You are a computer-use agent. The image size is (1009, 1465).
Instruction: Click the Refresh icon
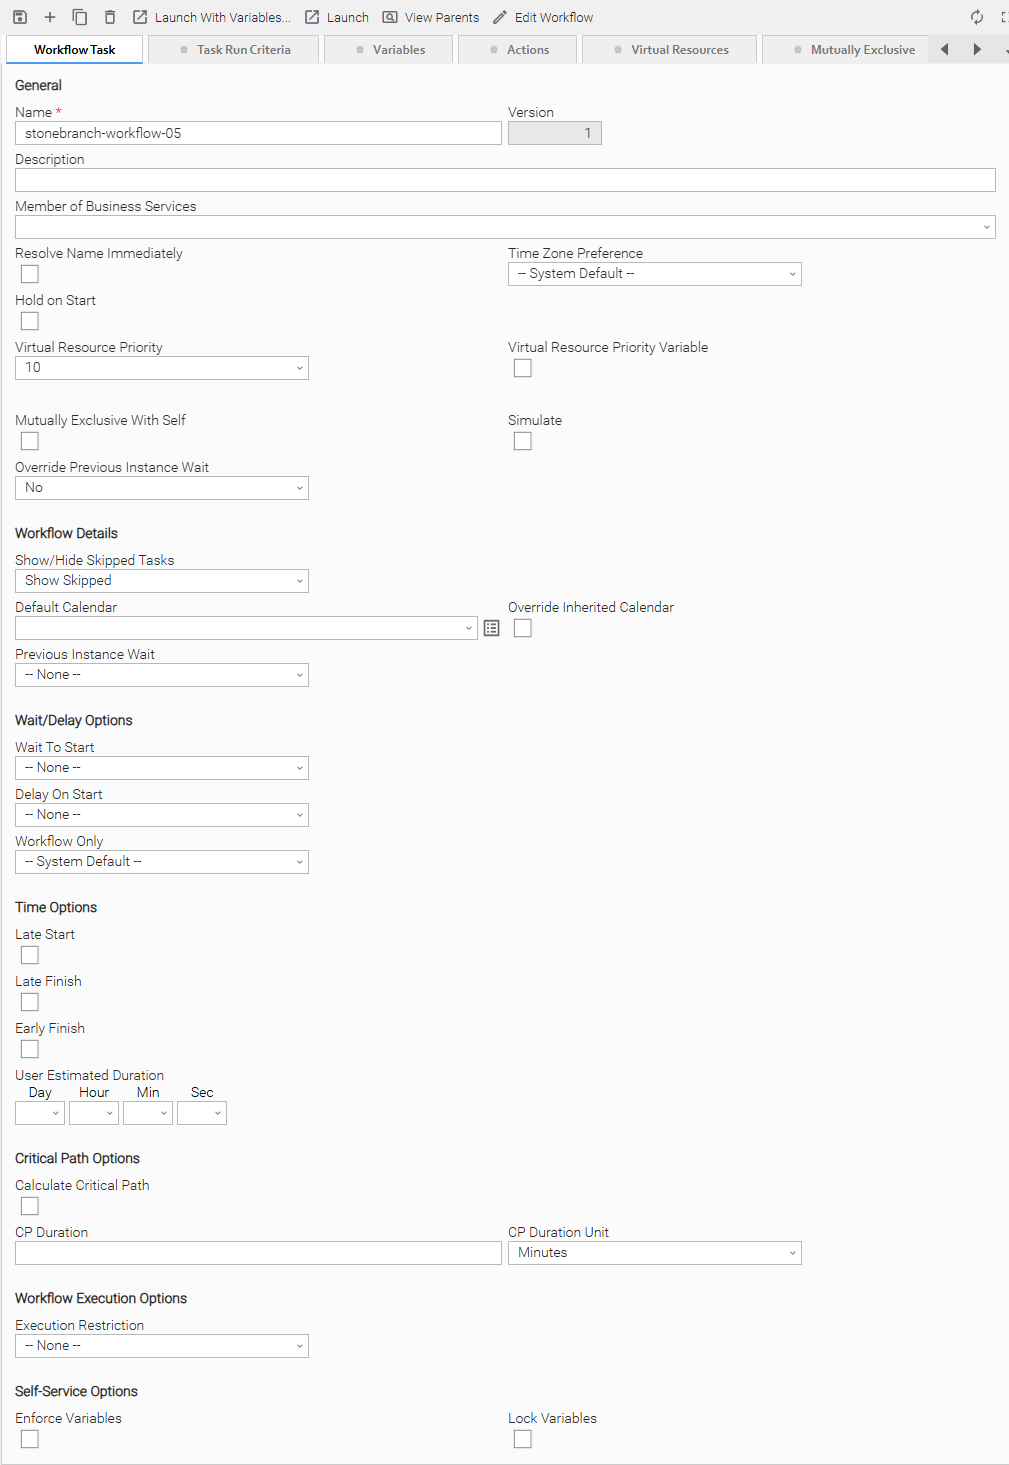pyautogui.click(x=977, y=17)
